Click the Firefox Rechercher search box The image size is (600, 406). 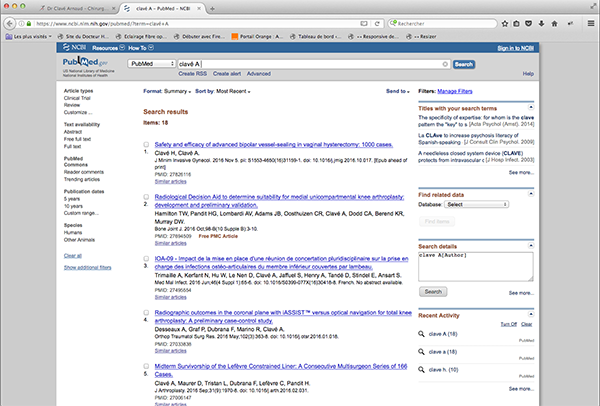443,24
